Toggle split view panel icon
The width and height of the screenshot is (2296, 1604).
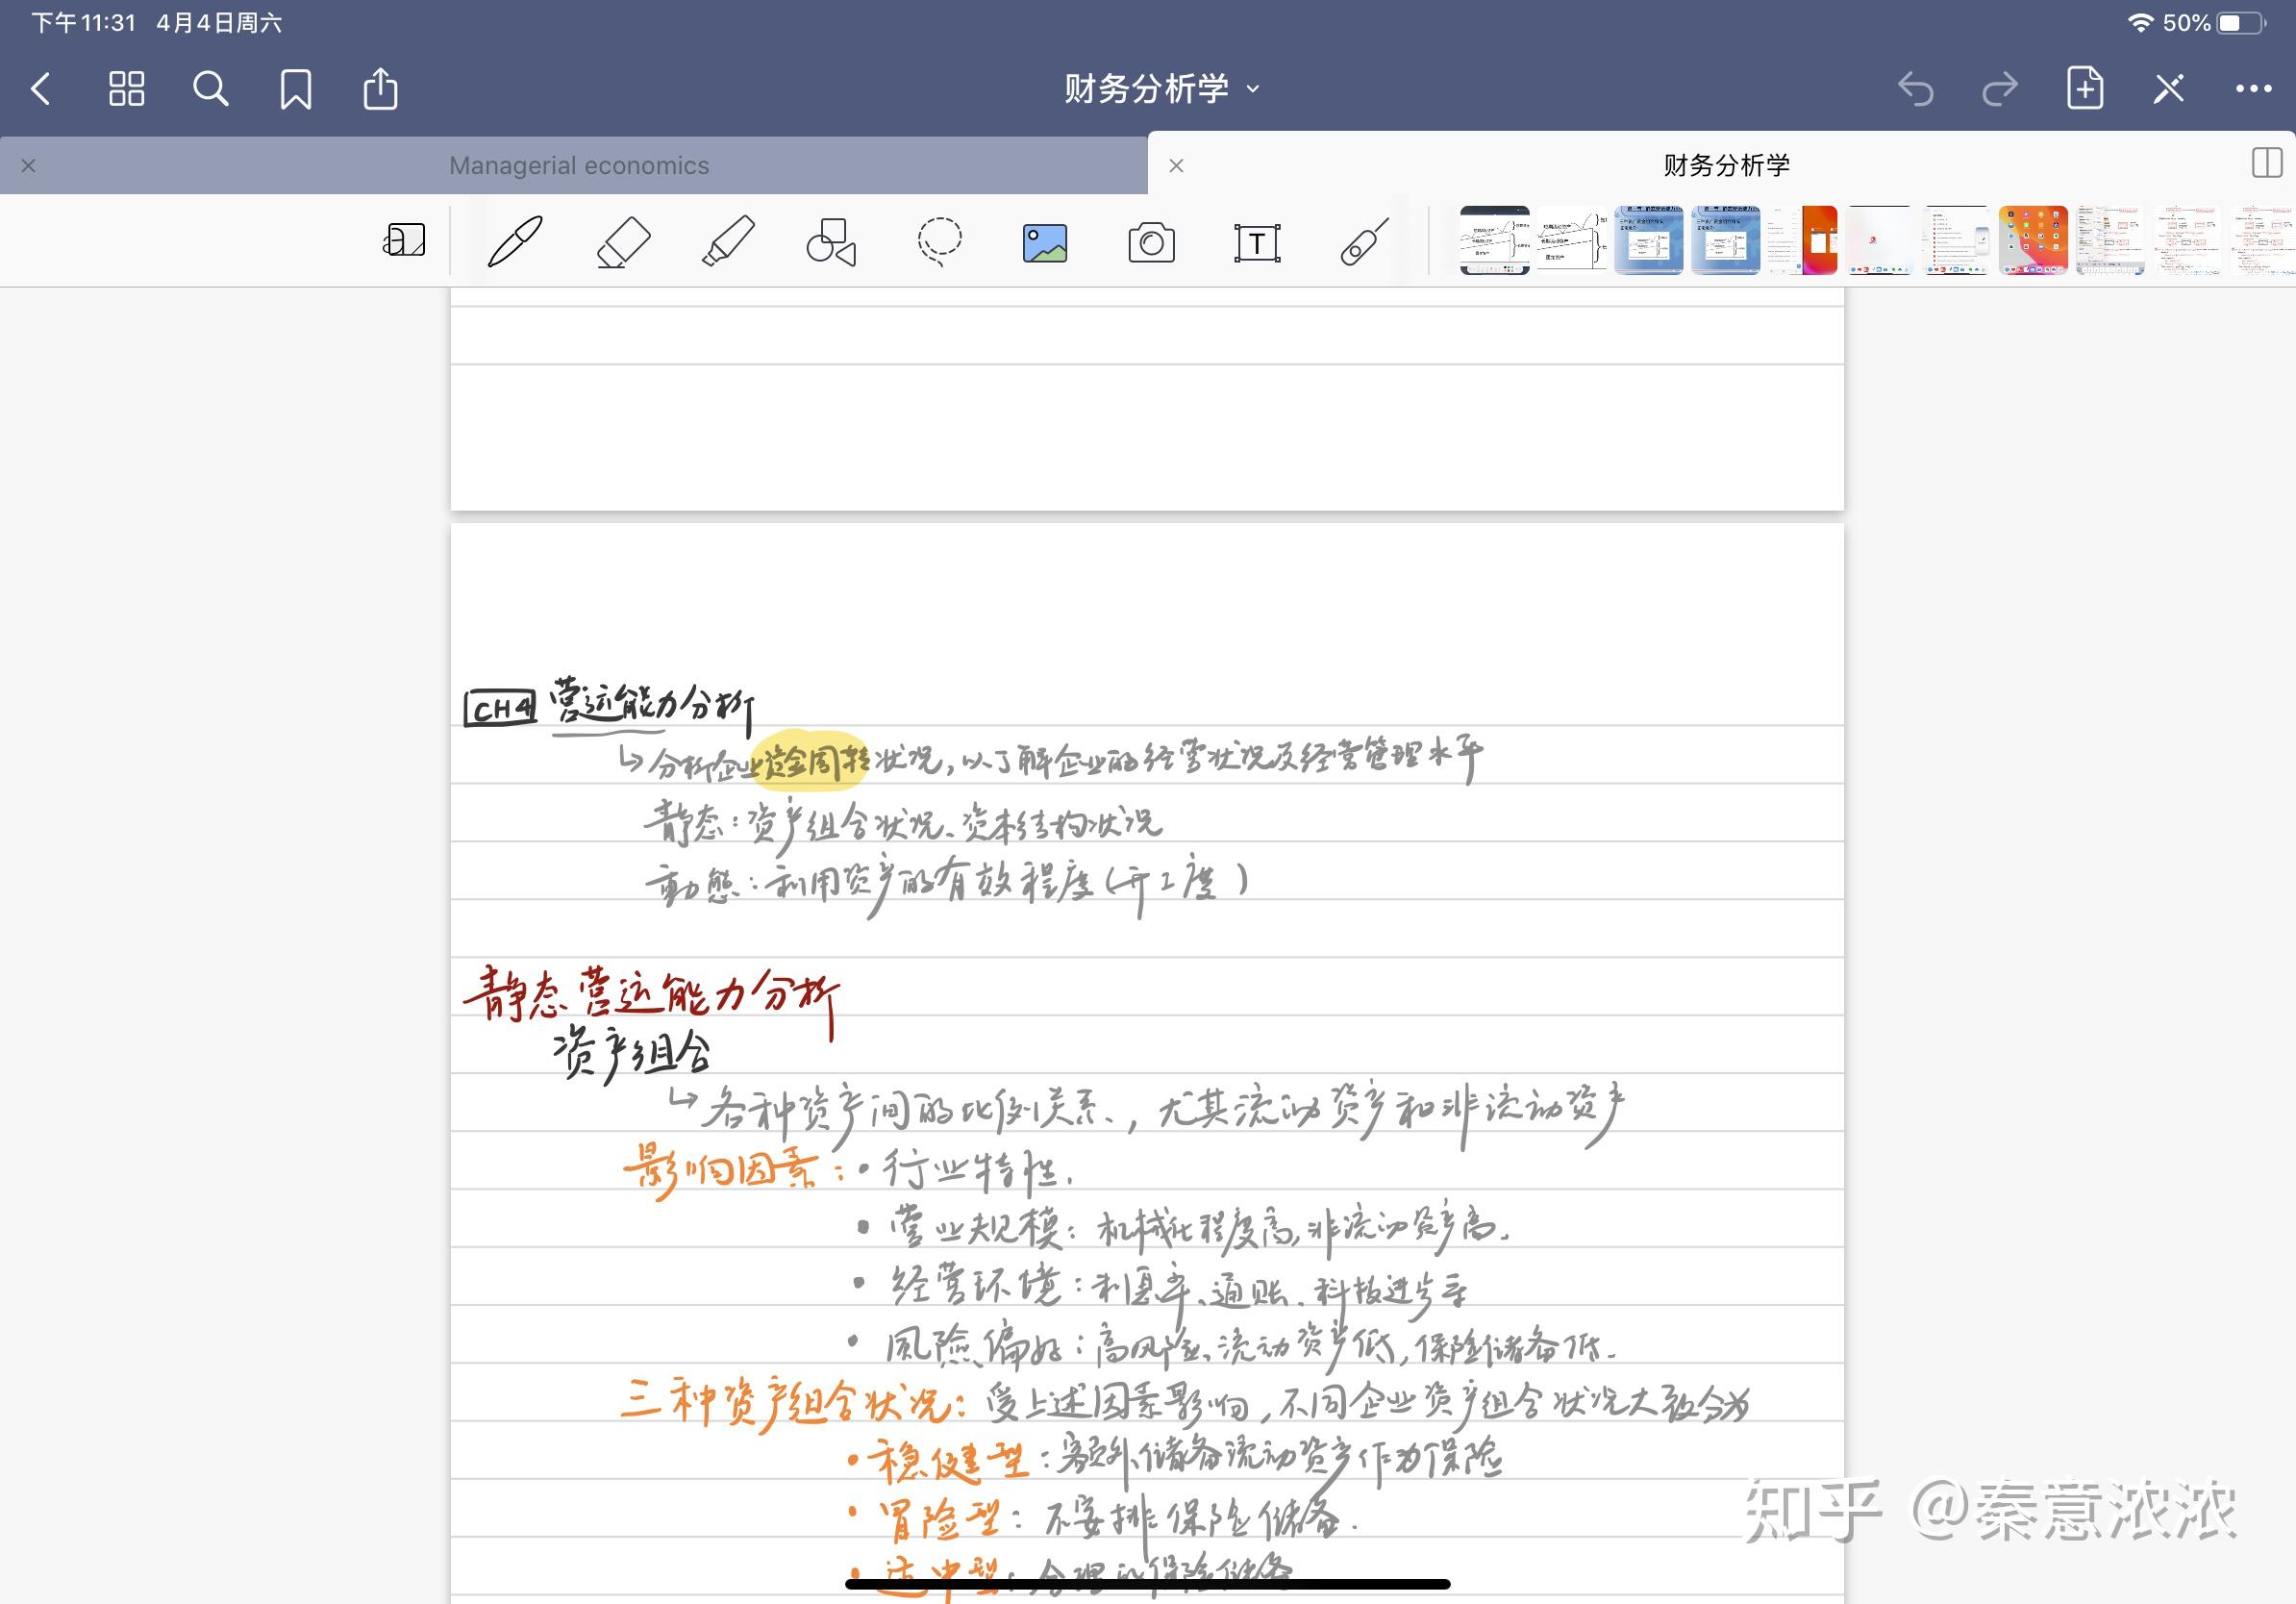[x=2266, y=163]
